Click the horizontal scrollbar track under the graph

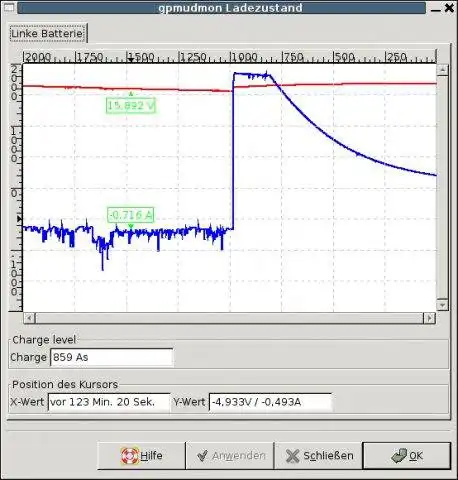click(229, 318)
